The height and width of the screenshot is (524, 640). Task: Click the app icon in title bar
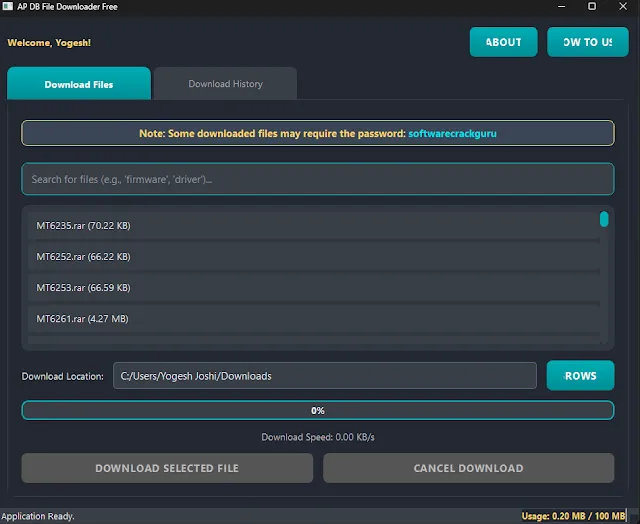8,6
